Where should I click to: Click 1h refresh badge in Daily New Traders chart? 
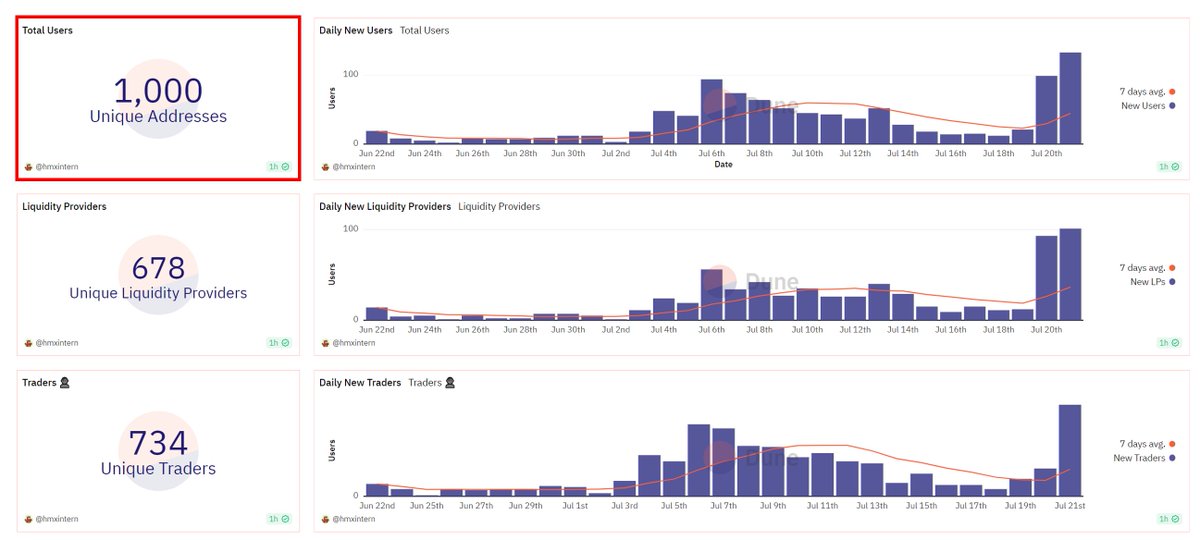(1171, 519)
